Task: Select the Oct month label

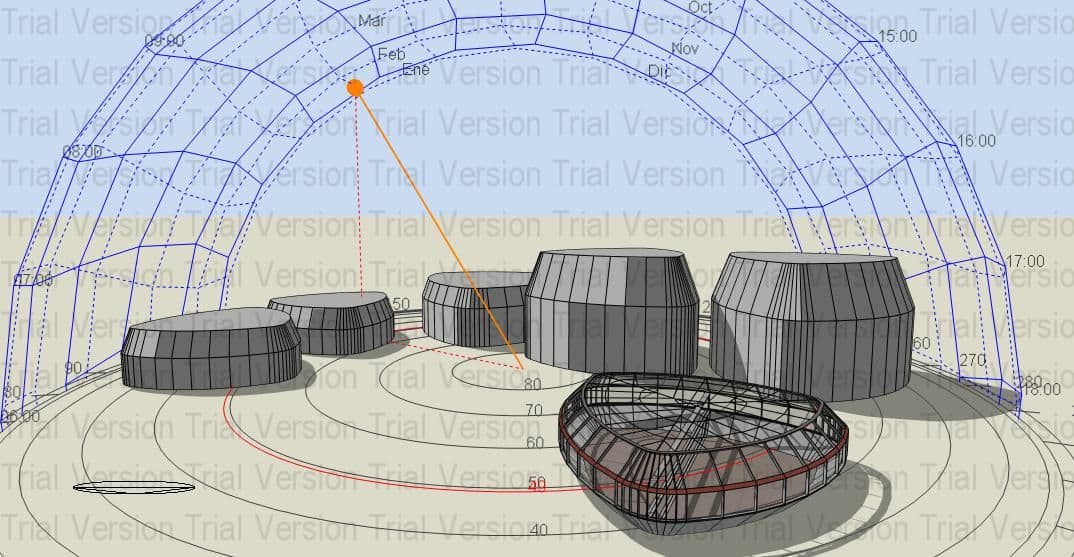Action: pyautogui.click(x=700, y=8)
